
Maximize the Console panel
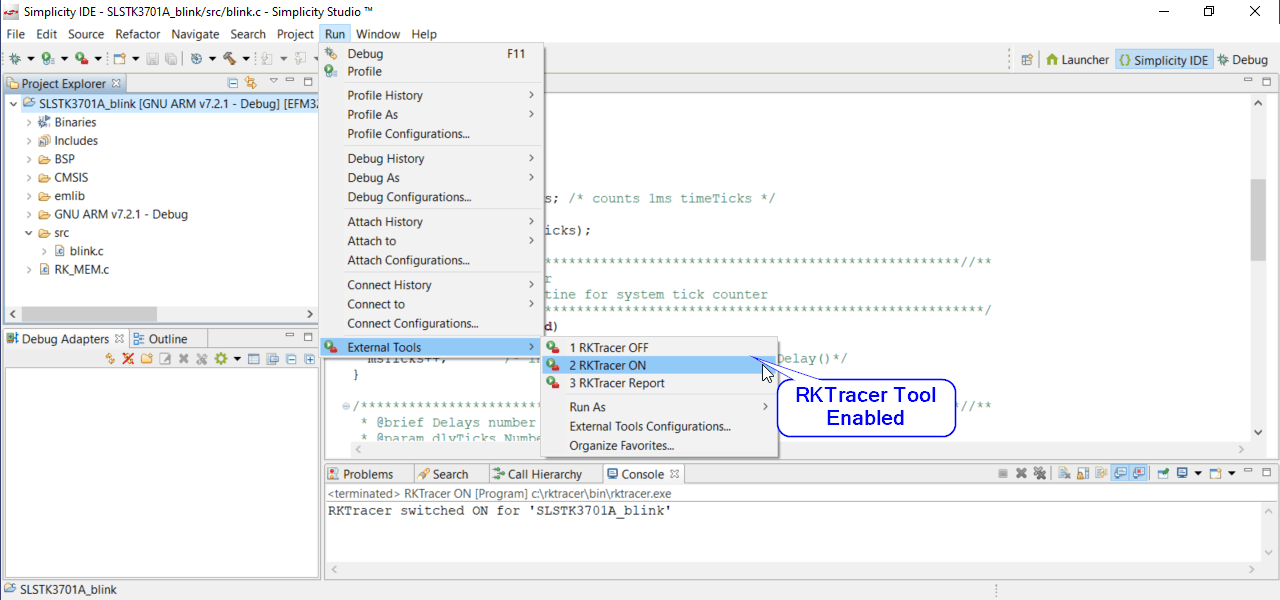pos(1266,471)
